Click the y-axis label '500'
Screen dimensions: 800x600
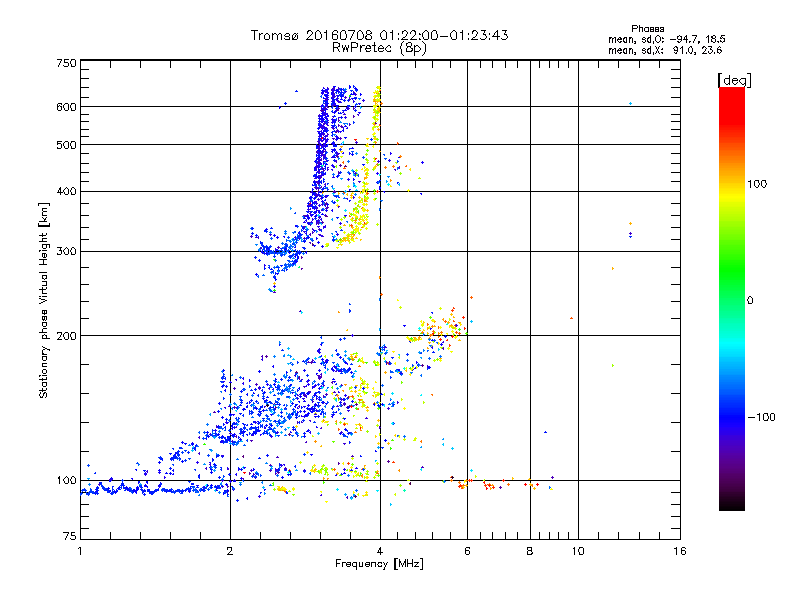[66, 145]
